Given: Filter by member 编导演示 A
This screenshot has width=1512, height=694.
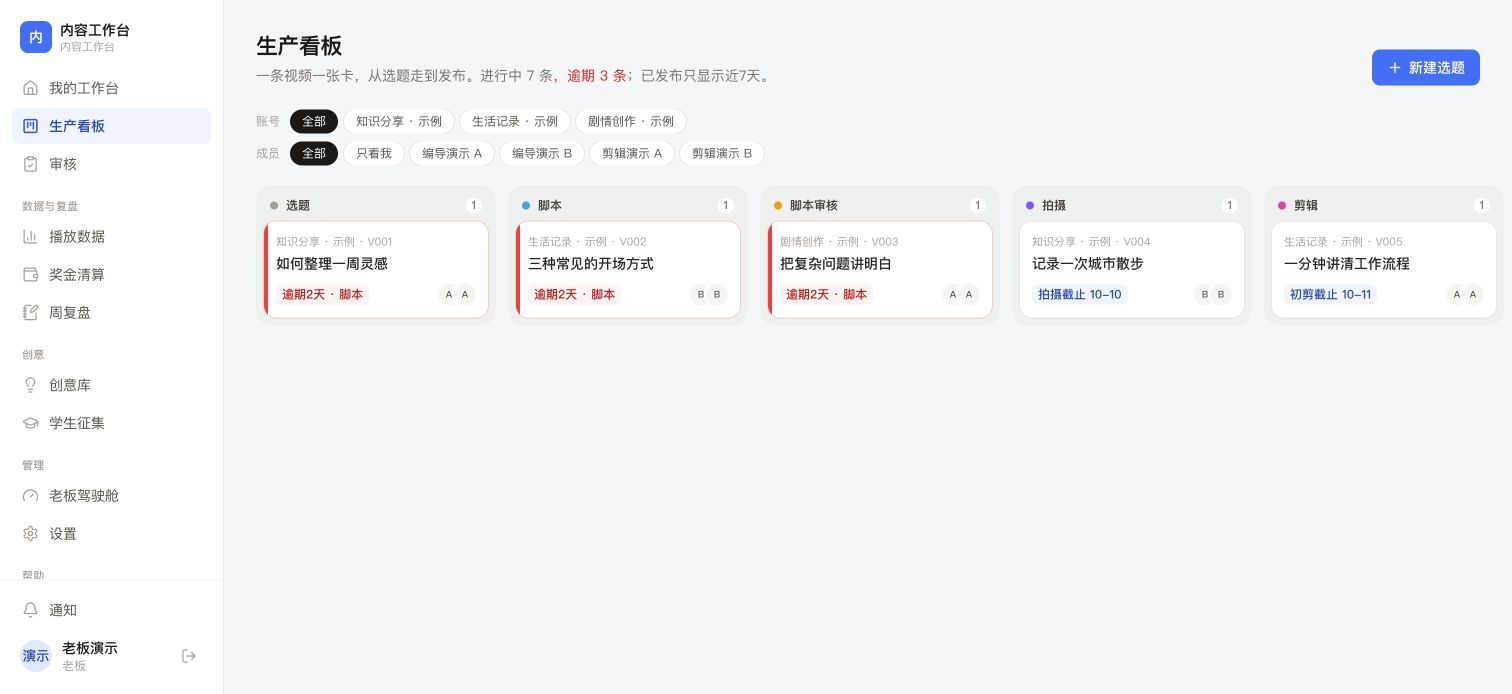Looking at the screenshot, I should (452, 153).
